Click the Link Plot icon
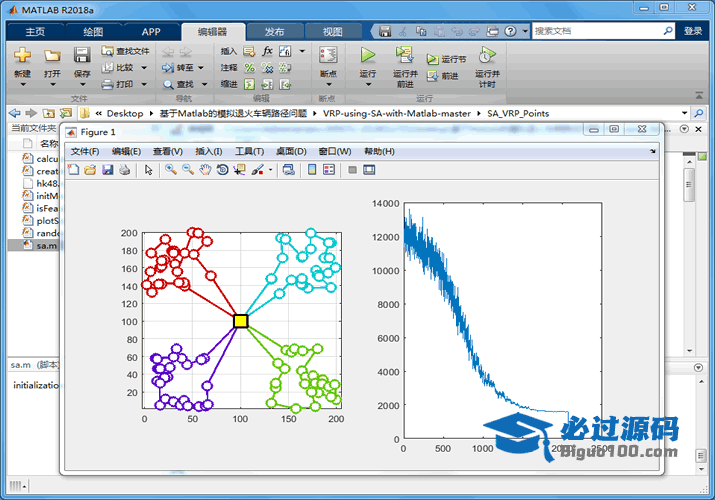Screen dimensions: 715x500 [x=289, y=170]
